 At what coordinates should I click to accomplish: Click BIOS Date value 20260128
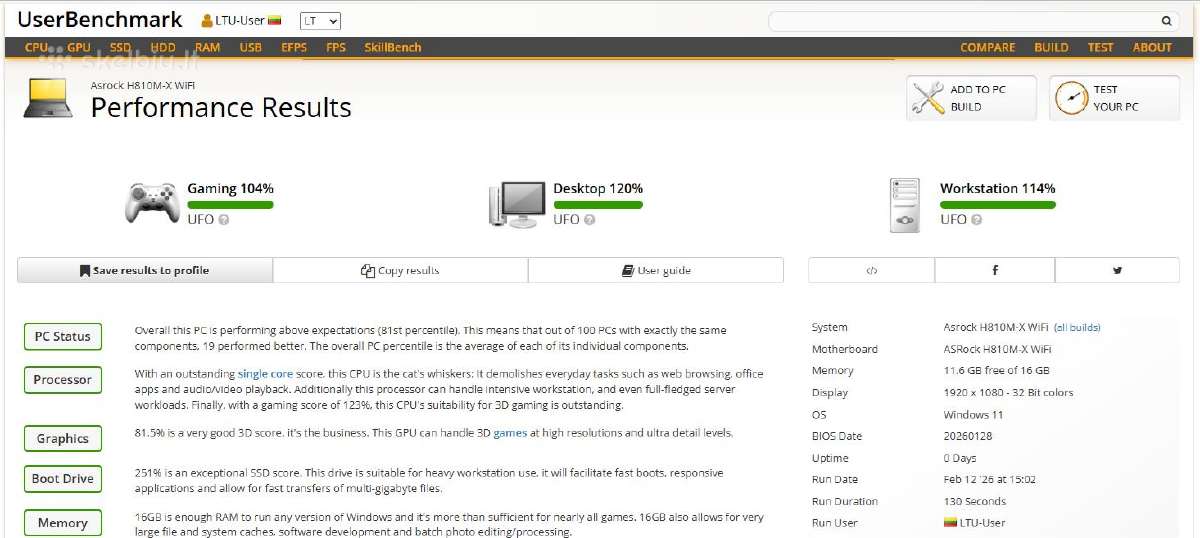click(968, 436)
